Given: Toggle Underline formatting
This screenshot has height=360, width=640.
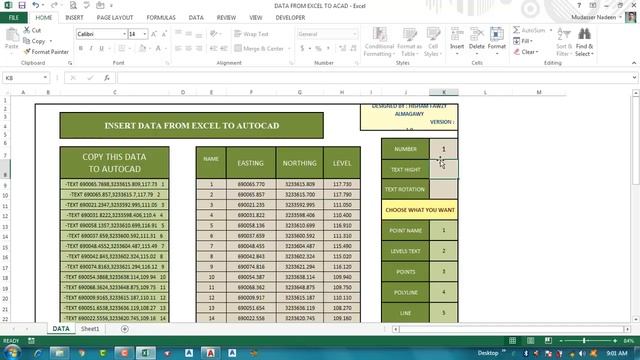Looking at the screenshot, I should tap(101, 49).
